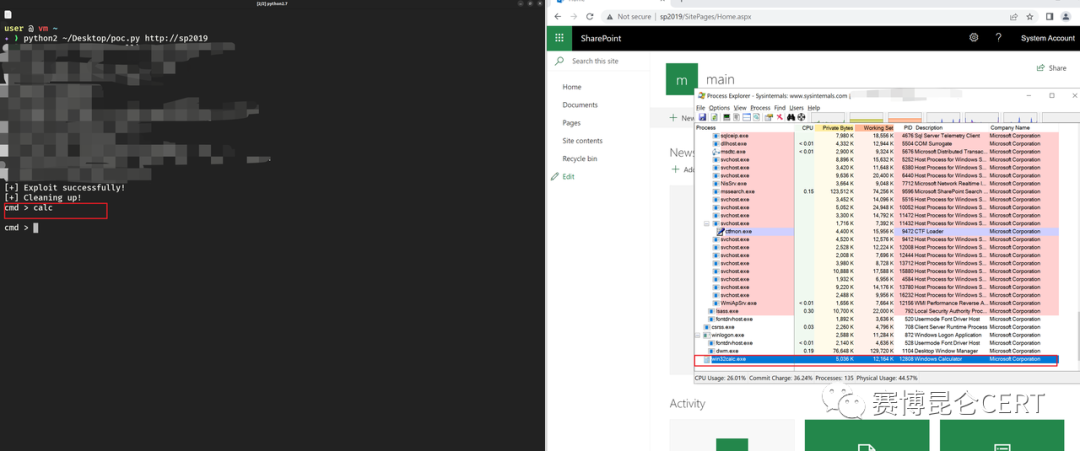The height and width of the screenshot is (451, 1080).
Task: Click the browser share page icon
Action: (x=1012, y=17)
